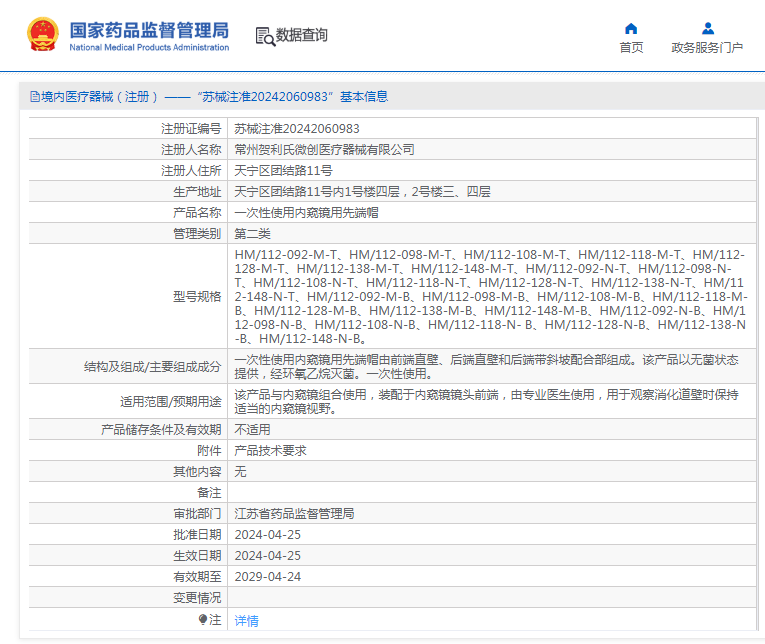Click the 注册人住所 row label
The image size is (765, 644).
click(191, 171)
